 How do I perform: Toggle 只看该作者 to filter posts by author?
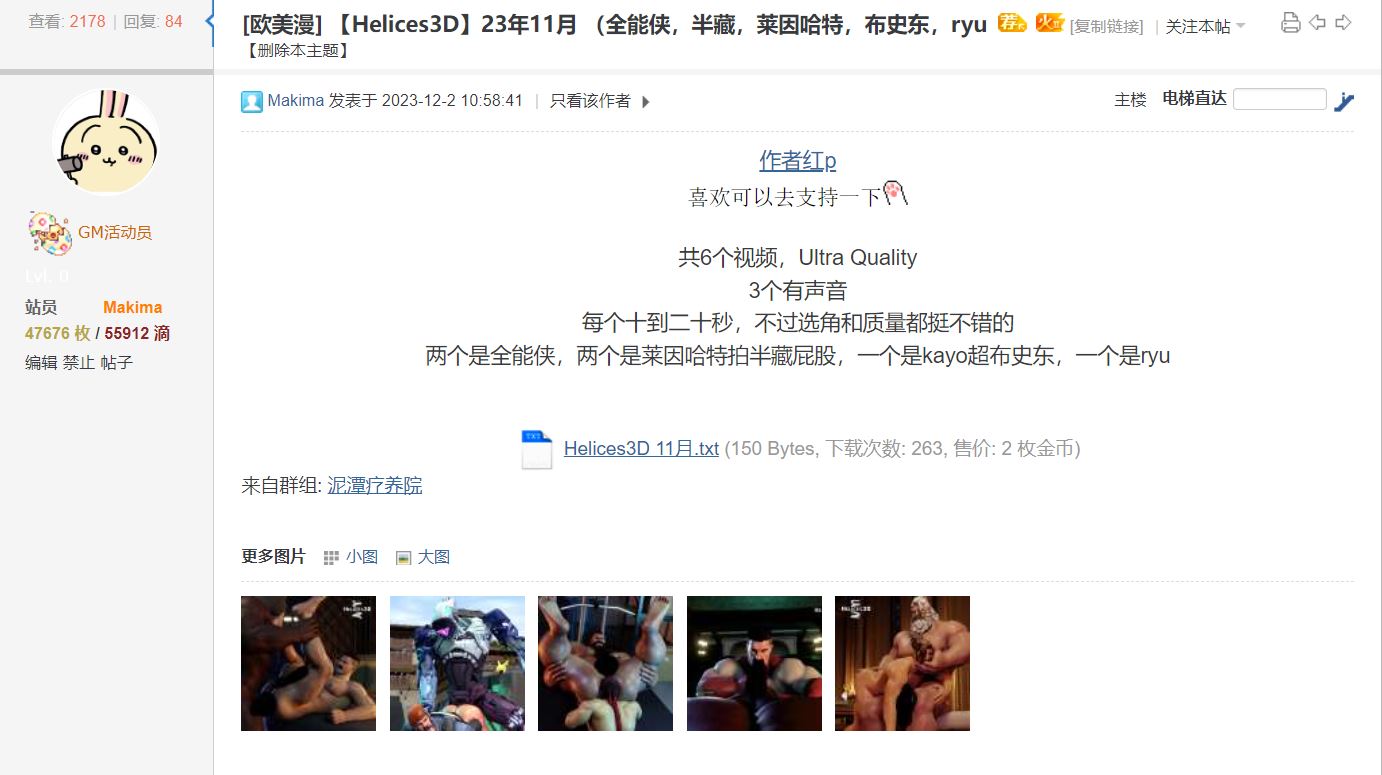[590, 101]
